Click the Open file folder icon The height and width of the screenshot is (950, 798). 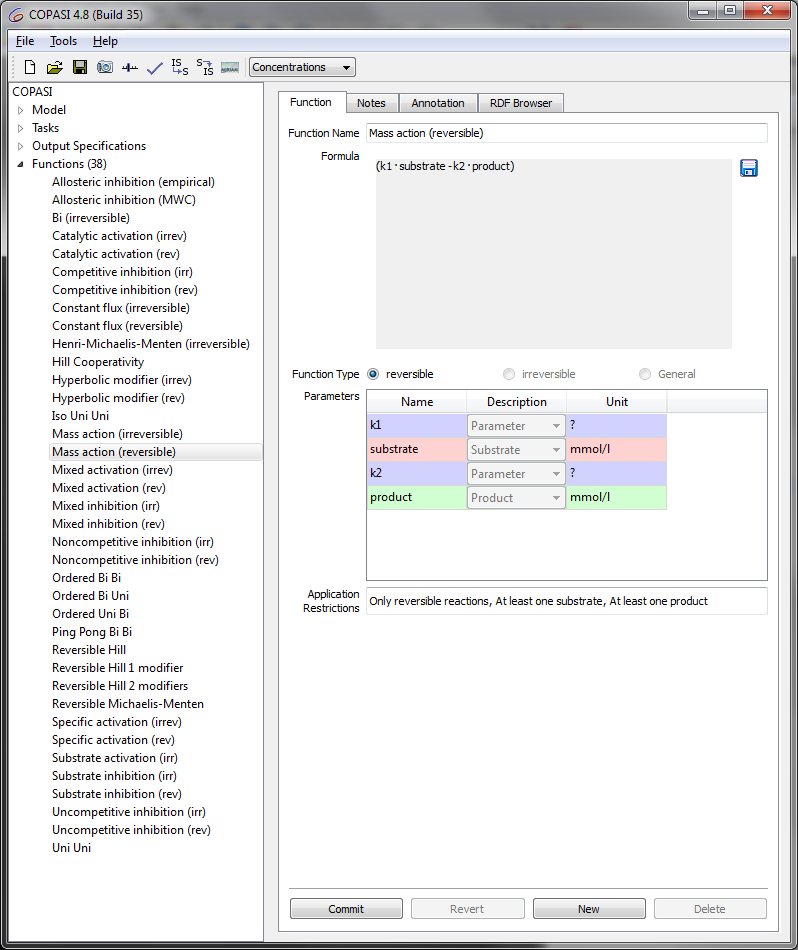click(55, 68)
